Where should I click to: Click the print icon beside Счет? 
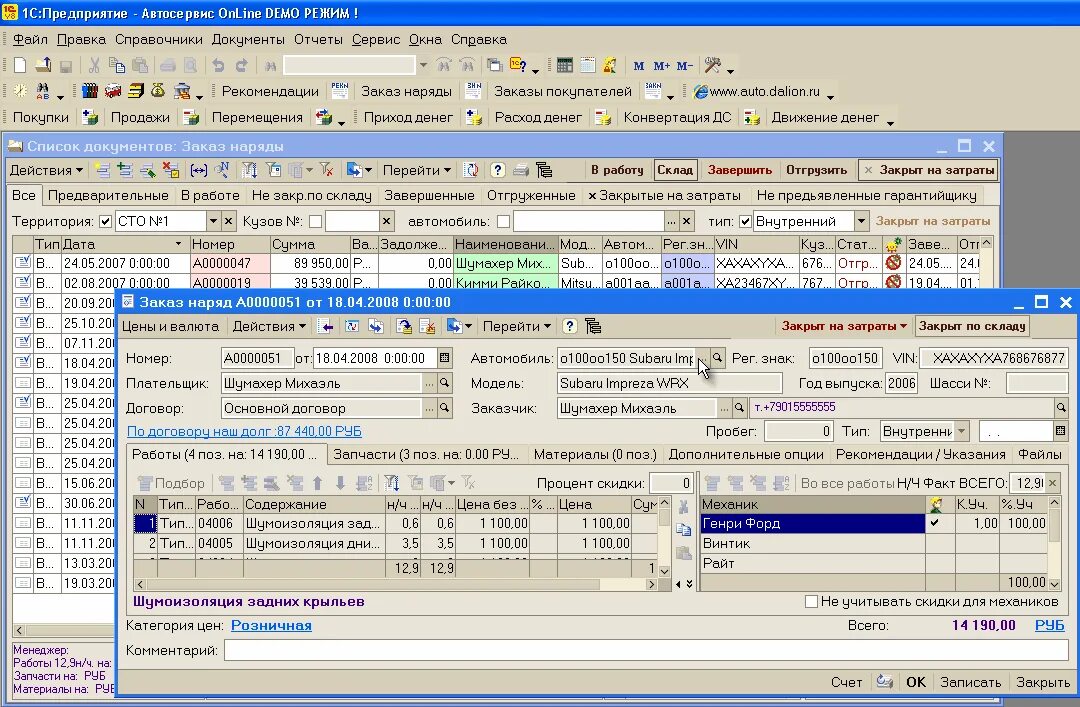point(884,682)
